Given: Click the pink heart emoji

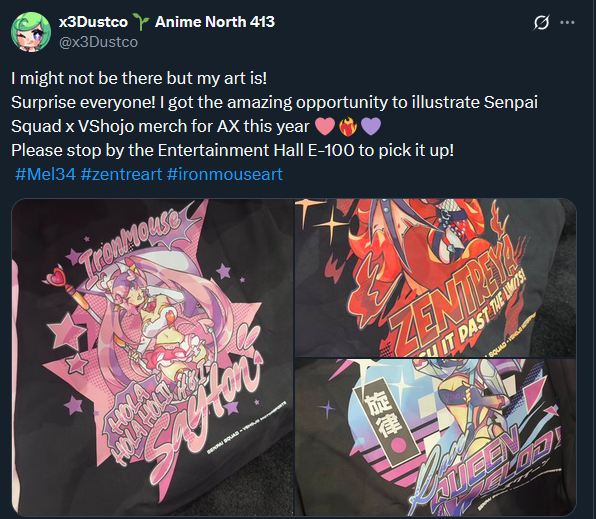Looking at the screenshot, I should point(325,126).
